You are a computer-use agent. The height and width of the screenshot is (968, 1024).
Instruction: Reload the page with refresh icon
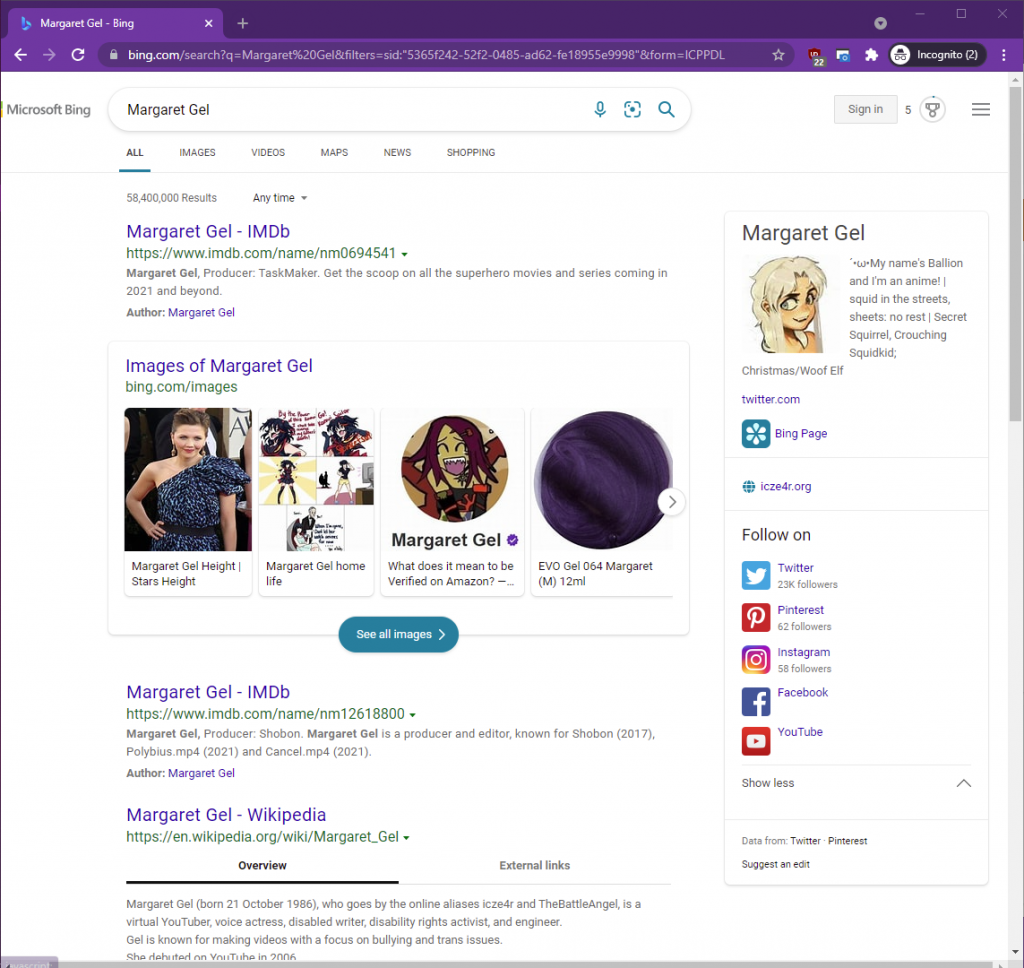[x=78, y=55]
